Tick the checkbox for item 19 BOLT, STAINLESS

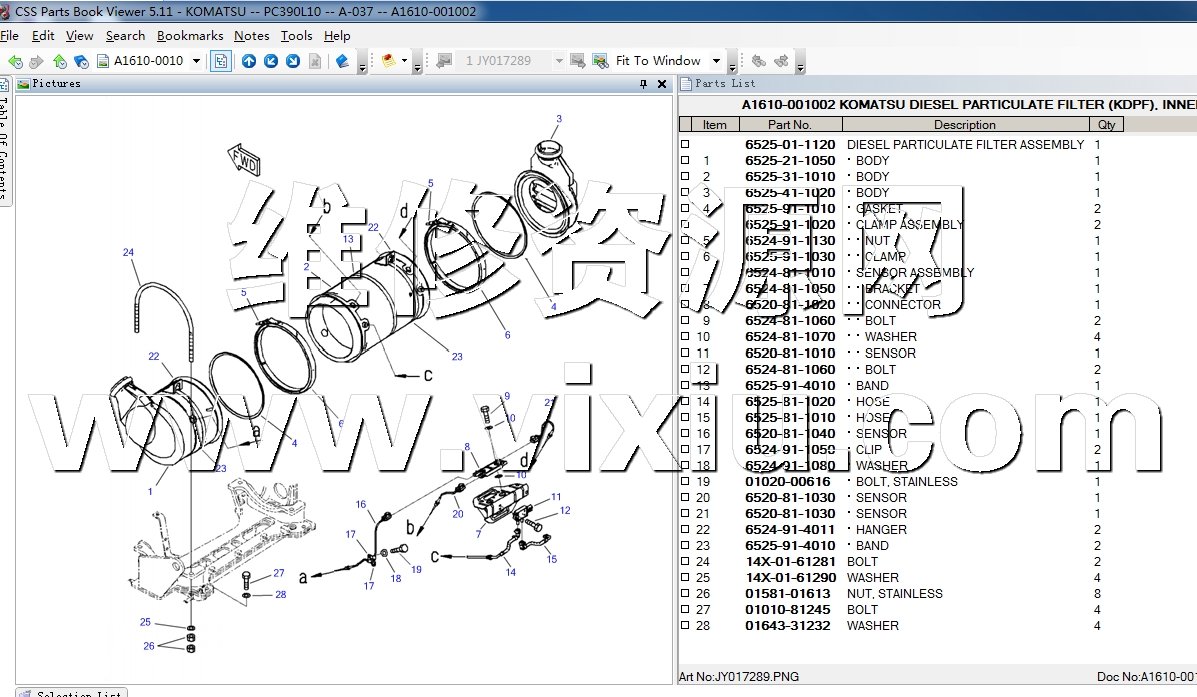[685, 481]
